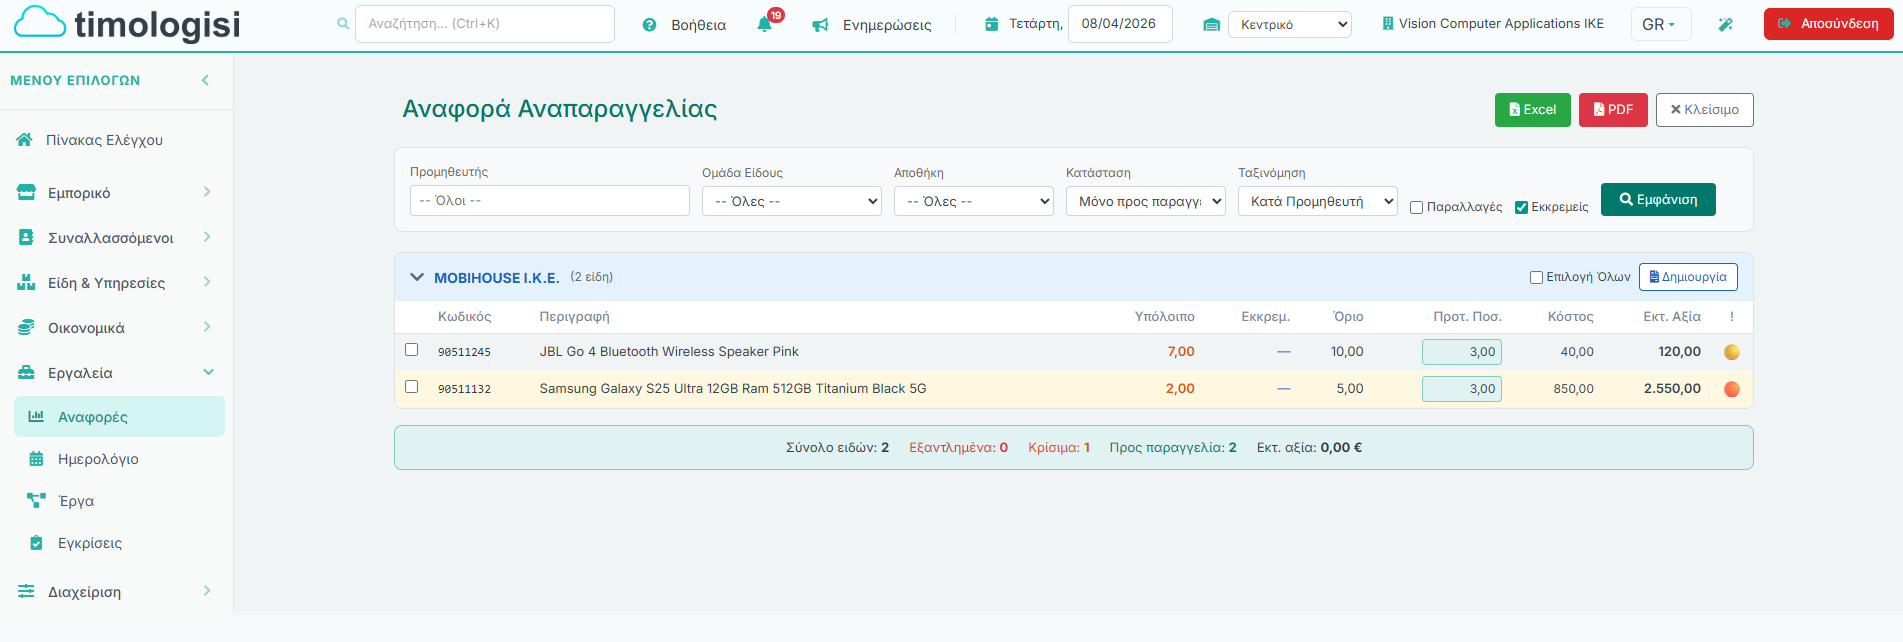Select the JBL Go 4 row checkbox
Screen dimensions: 1903x642
(411, 350)
